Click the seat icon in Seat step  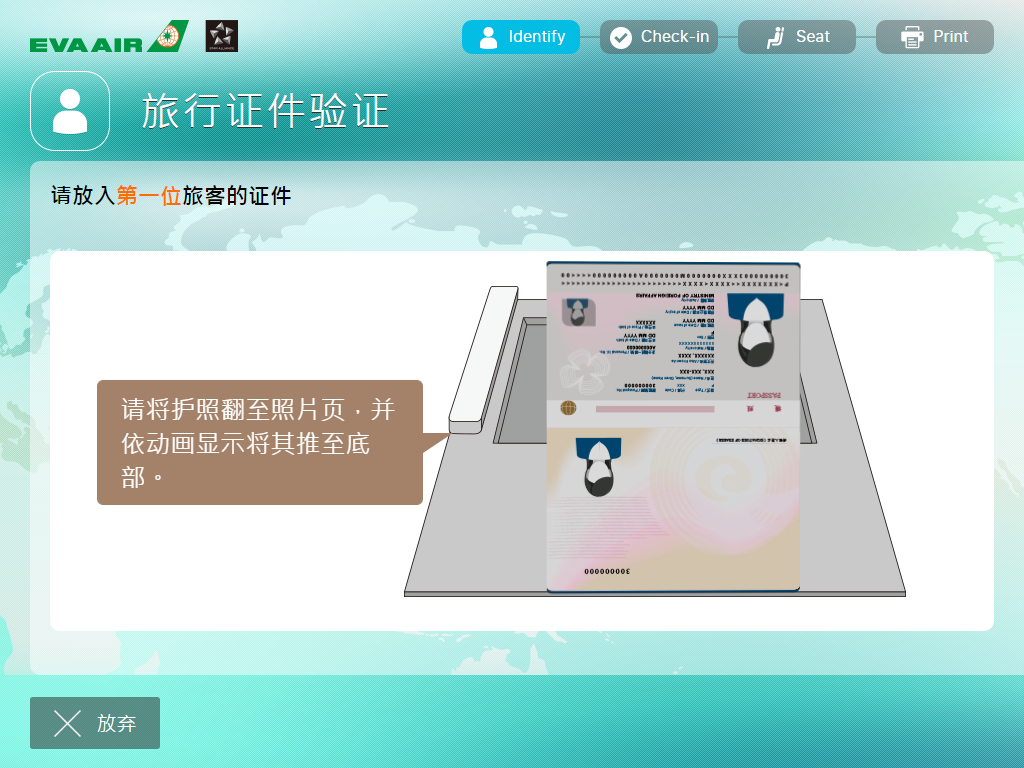pyautogui.click(x=775, y=37)
